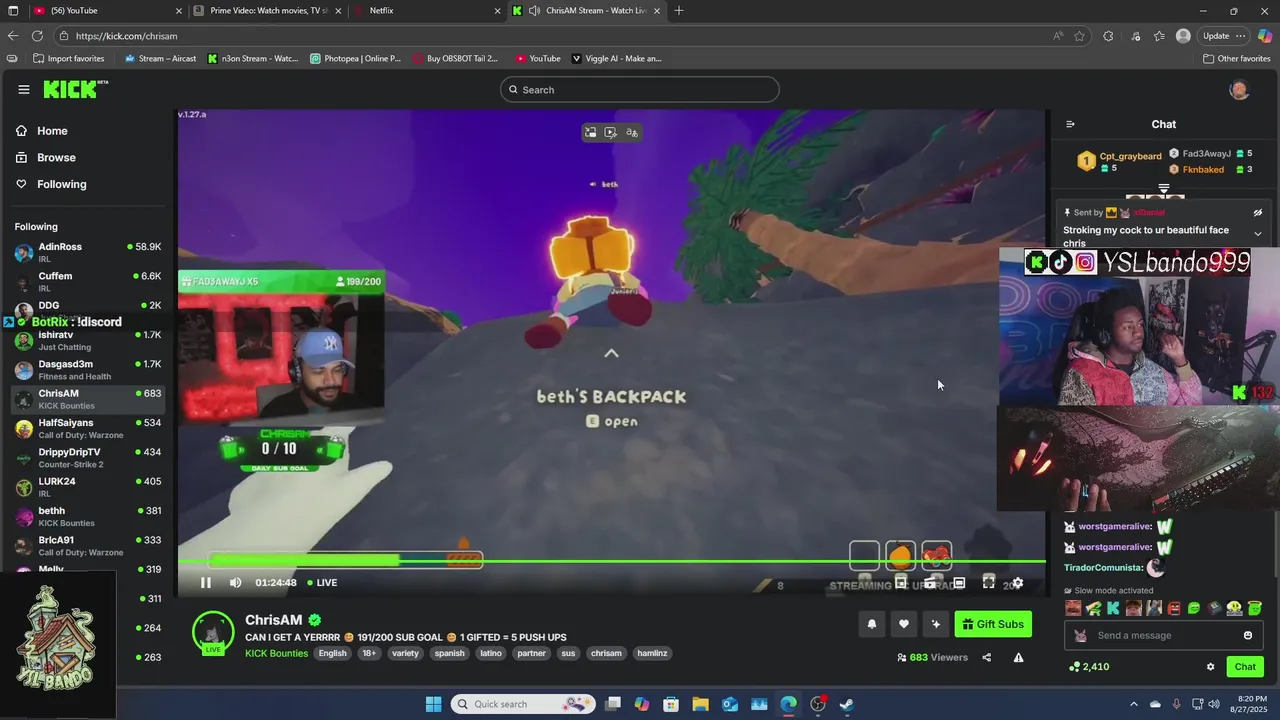Click the taskbar Quick search box
The image size is (1280, 720).
(522, 704)
